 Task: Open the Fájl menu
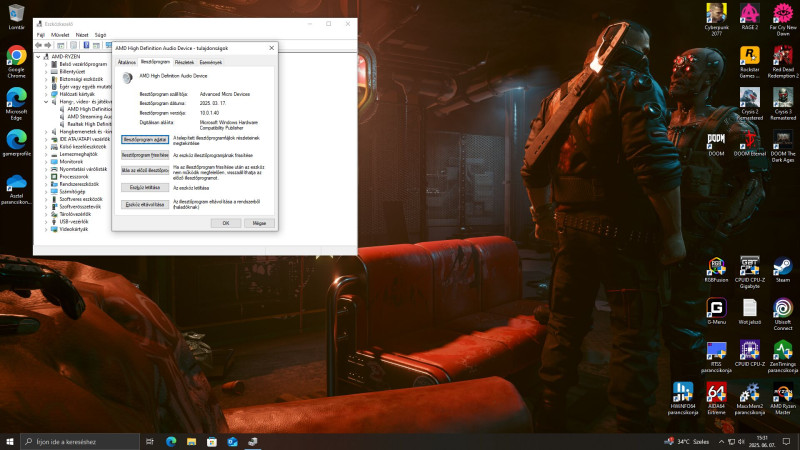coord(41,35)
